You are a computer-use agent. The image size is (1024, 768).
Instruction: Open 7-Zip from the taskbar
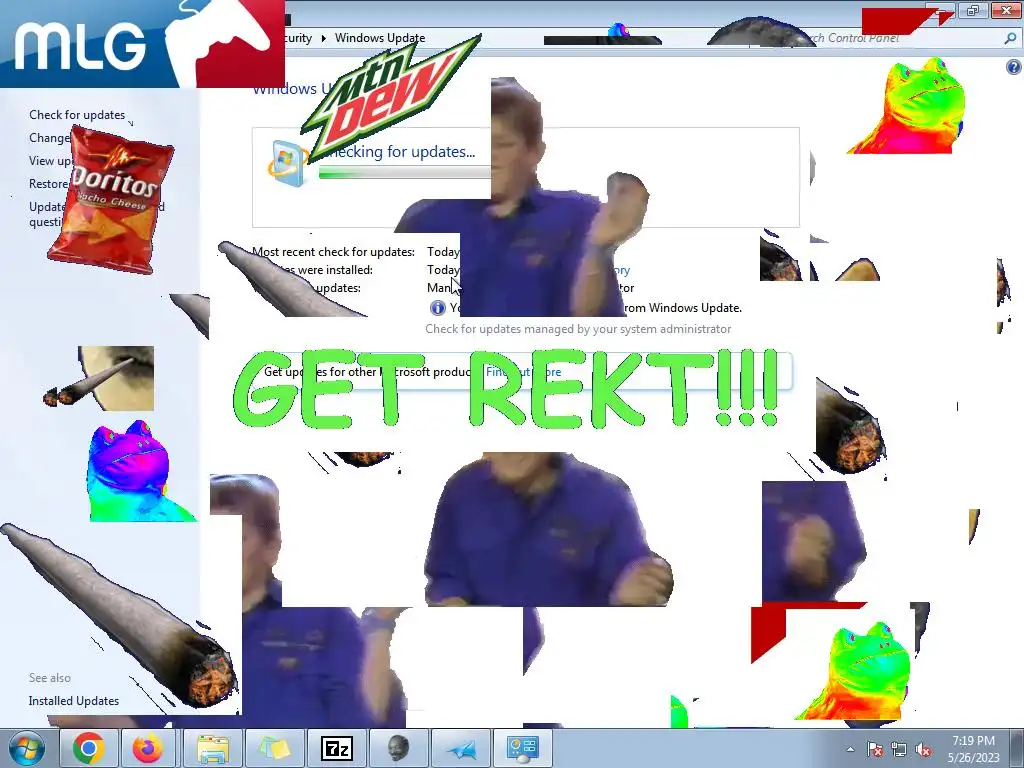337,748
